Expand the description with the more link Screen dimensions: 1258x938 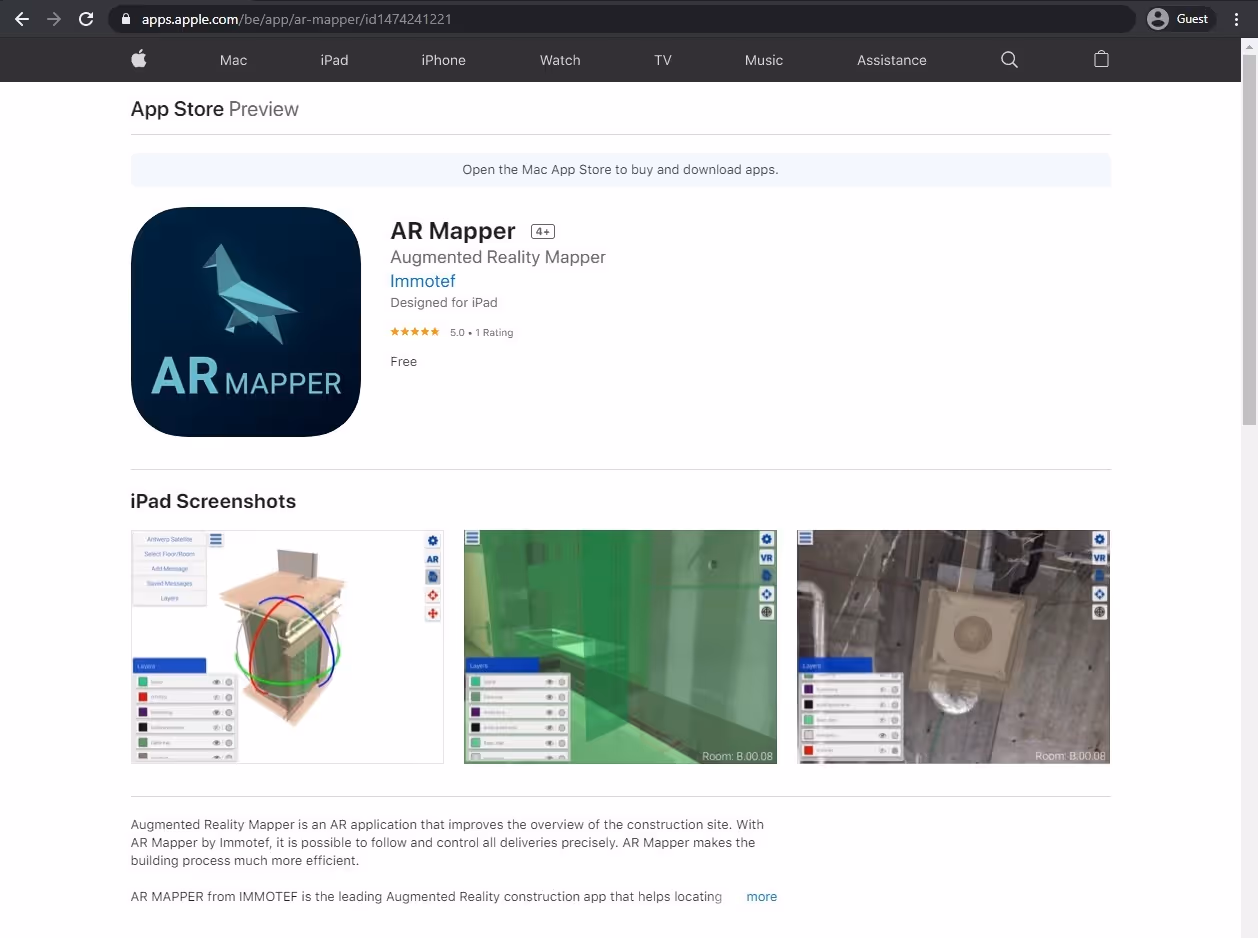(761, 896)
